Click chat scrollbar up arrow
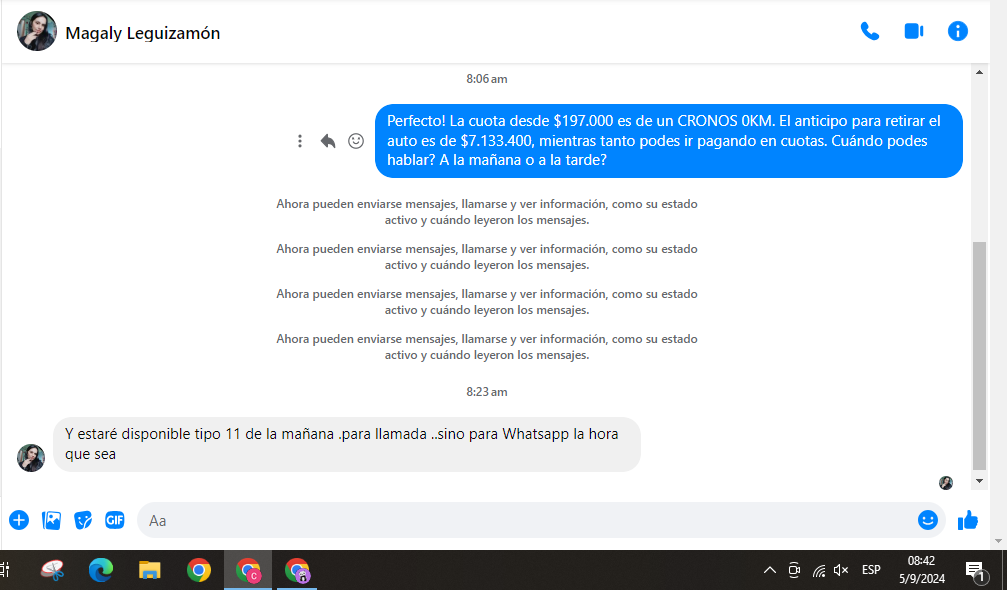 (x=979, y=73)
